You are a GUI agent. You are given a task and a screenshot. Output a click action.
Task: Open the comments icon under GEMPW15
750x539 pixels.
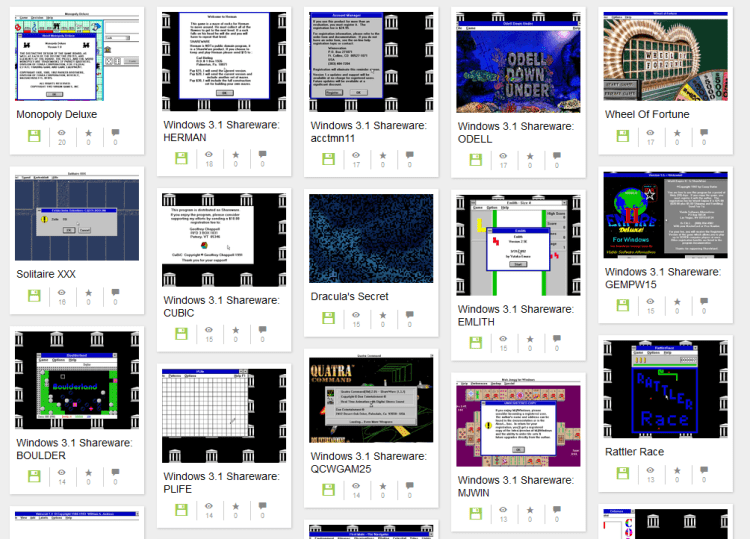704,301
